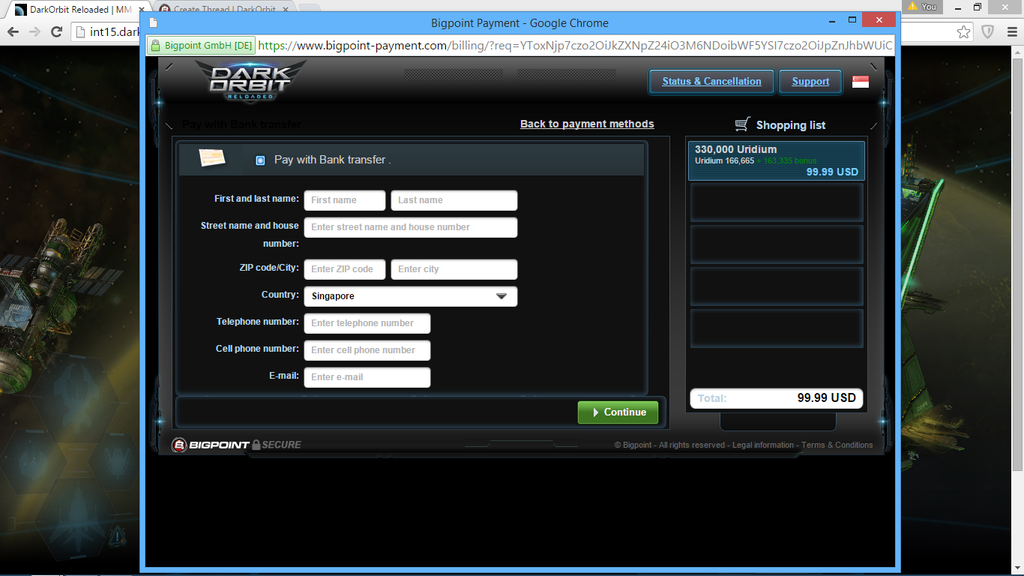
Task: Click the Singapore flag language icon
Action: (x=860, y=82)
